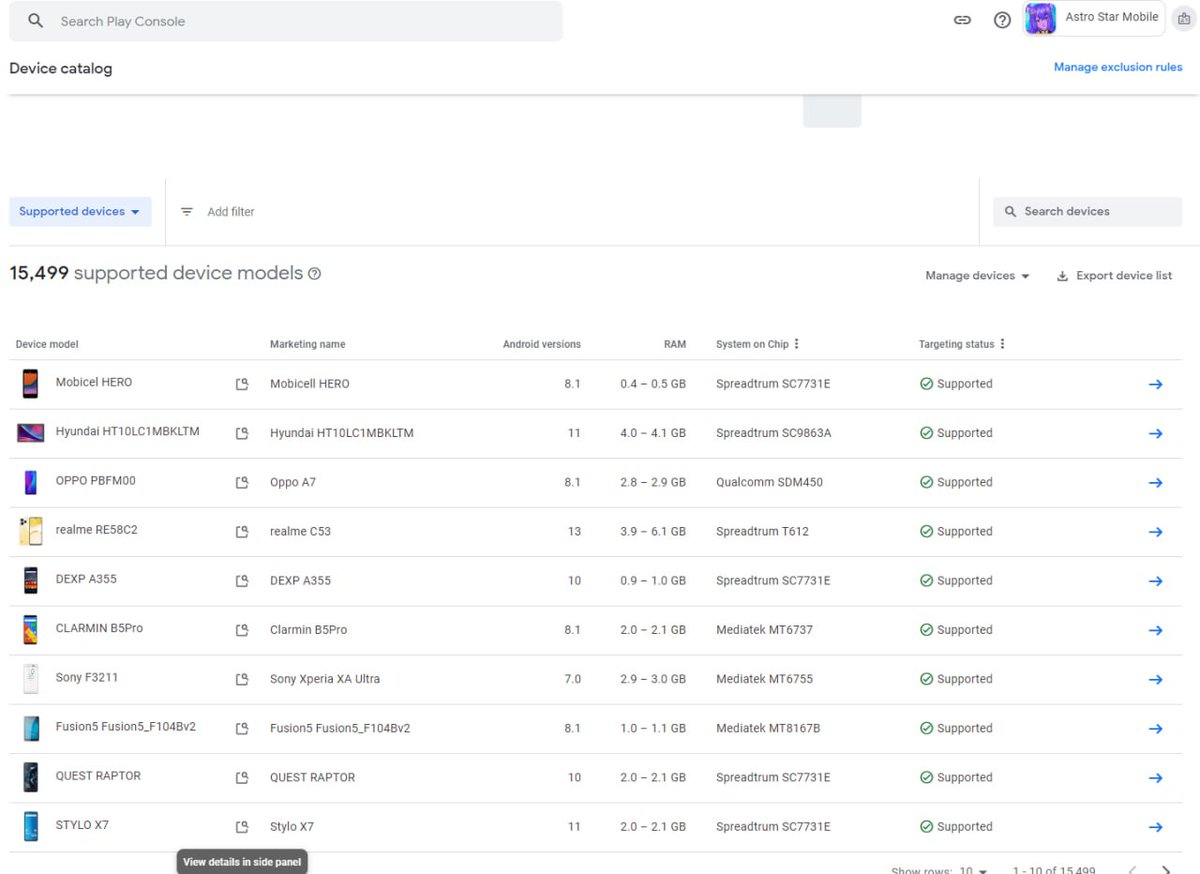Open the help question mark icon
The height and width of the screenshot is (874, 1200).
tap(1002, 20)
